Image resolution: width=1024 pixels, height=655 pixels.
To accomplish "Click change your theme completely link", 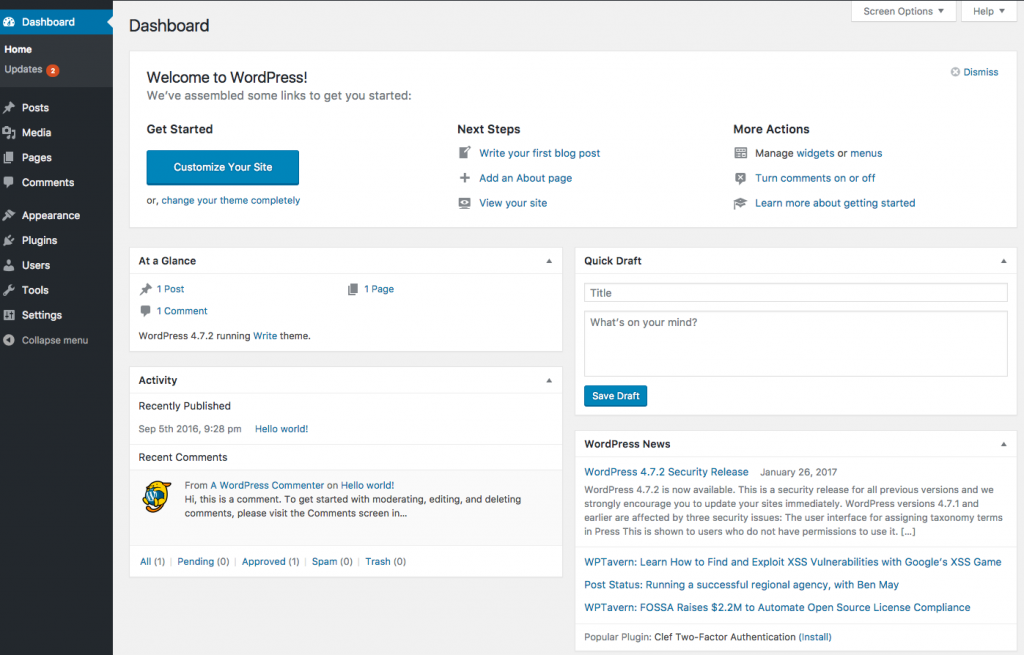I will 231,200.
